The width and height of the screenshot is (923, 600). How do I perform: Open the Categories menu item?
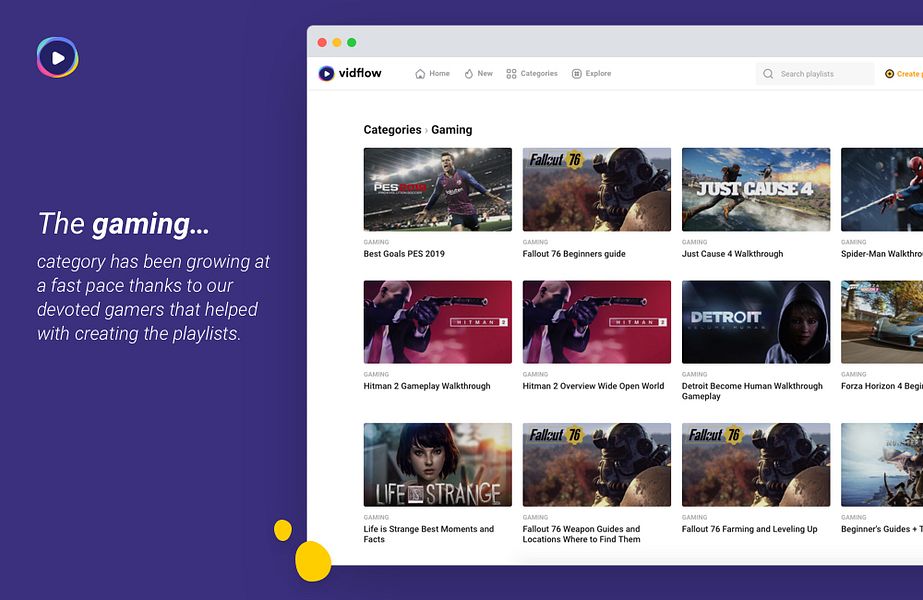(x=532, y=74)
